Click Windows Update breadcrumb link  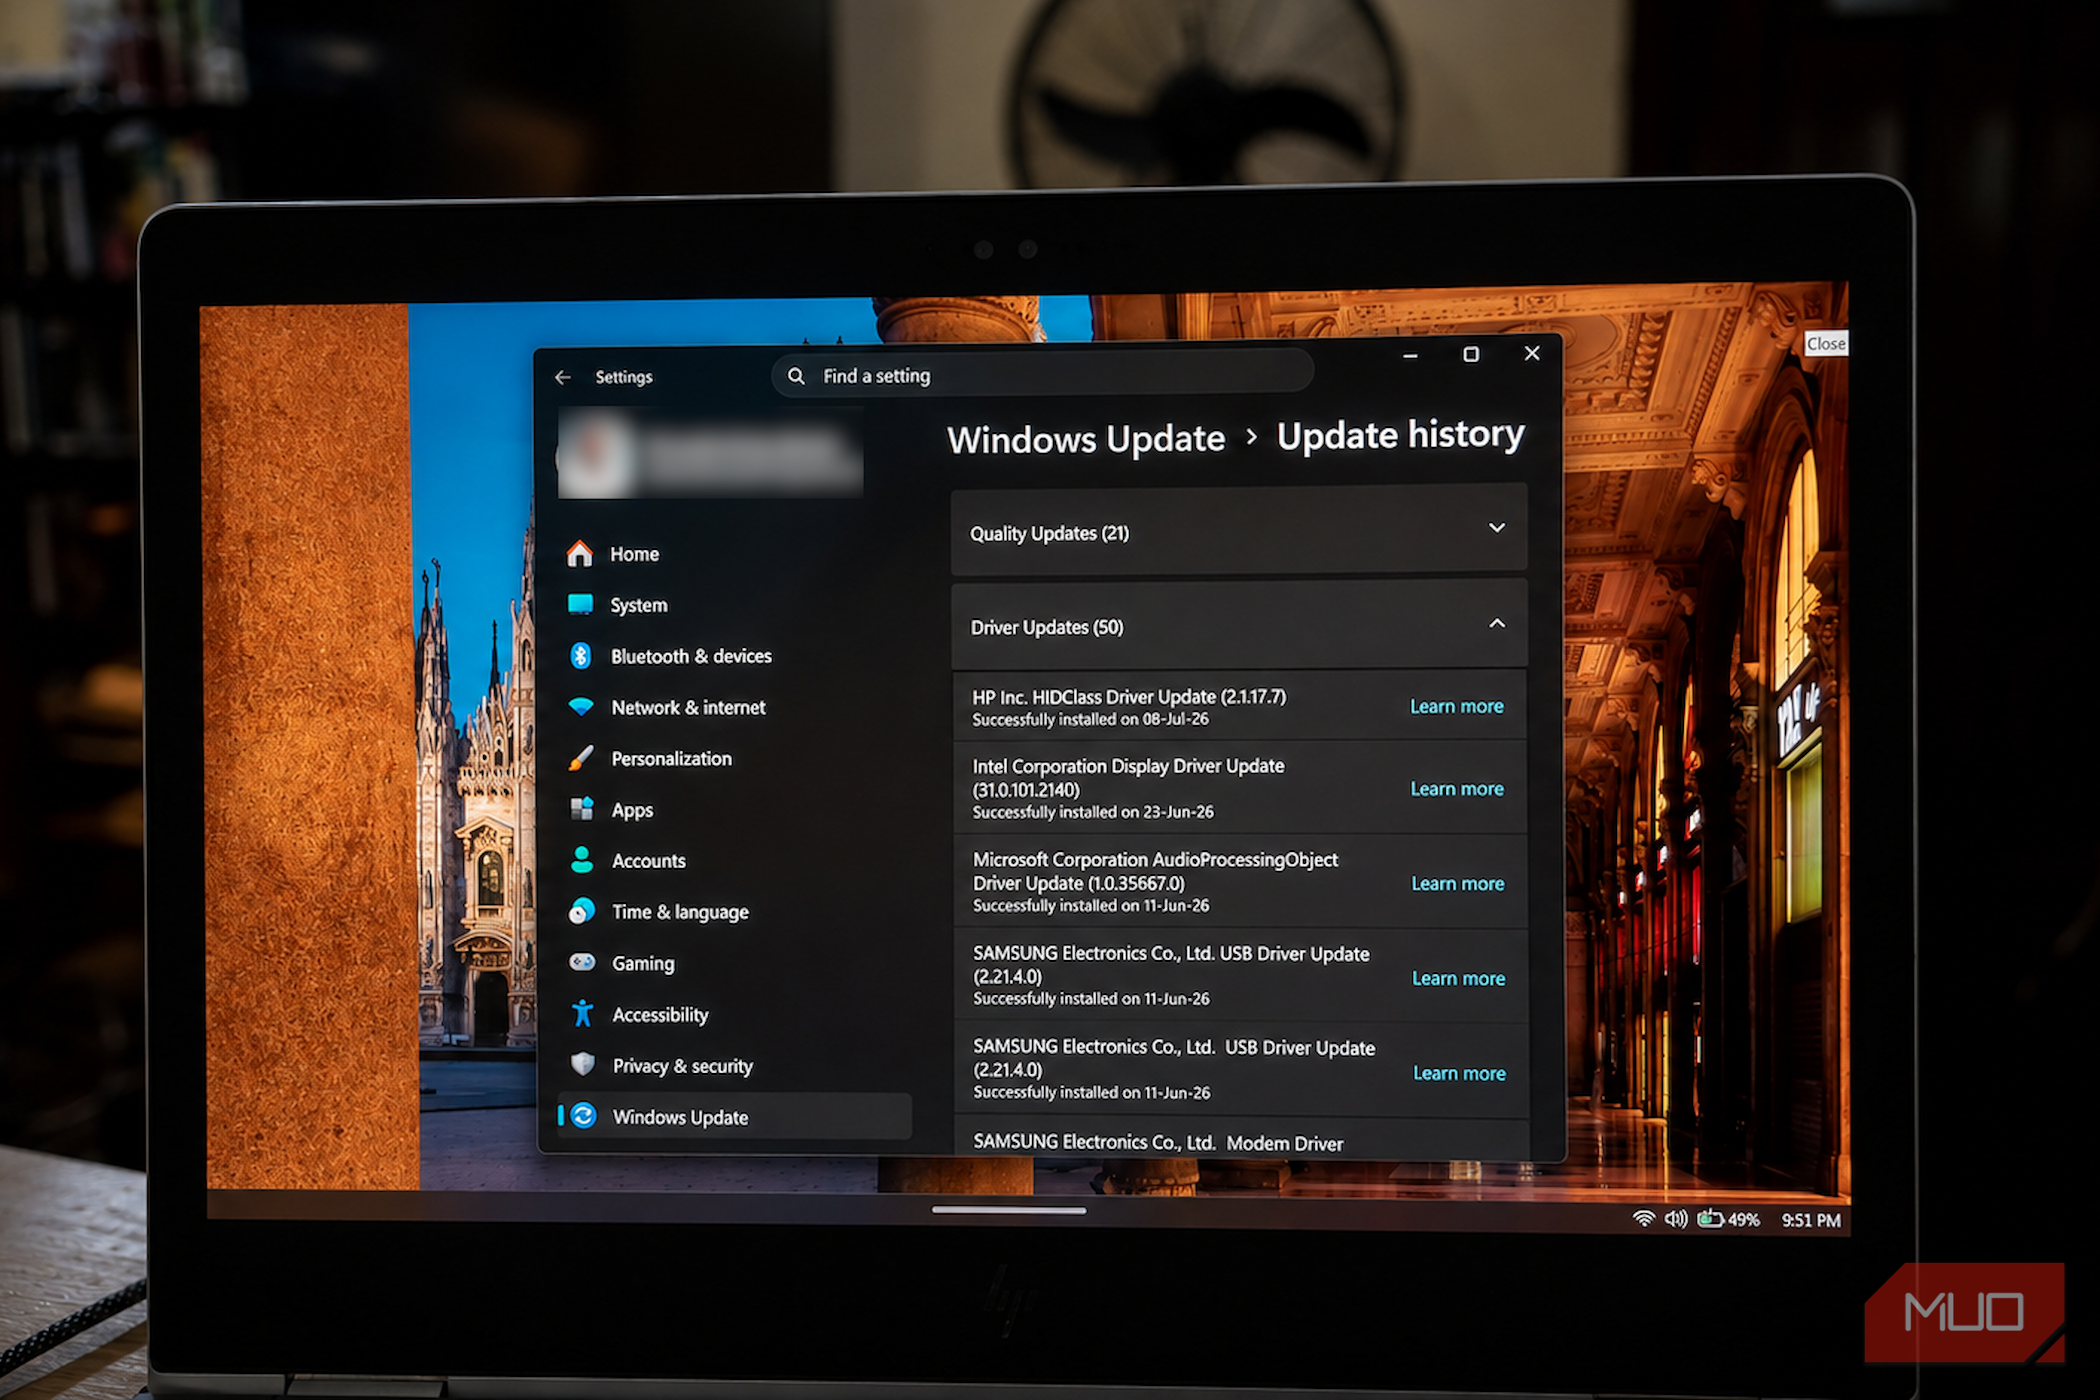click(x=1086, y=439)
